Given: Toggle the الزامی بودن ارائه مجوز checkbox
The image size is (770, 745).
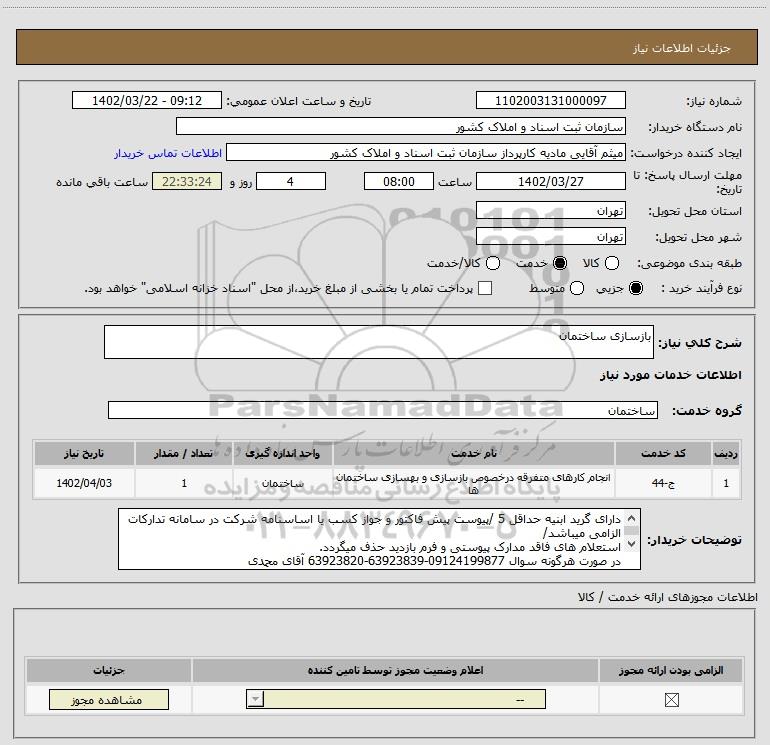Looking at the screenshot, I should (671, 700).
